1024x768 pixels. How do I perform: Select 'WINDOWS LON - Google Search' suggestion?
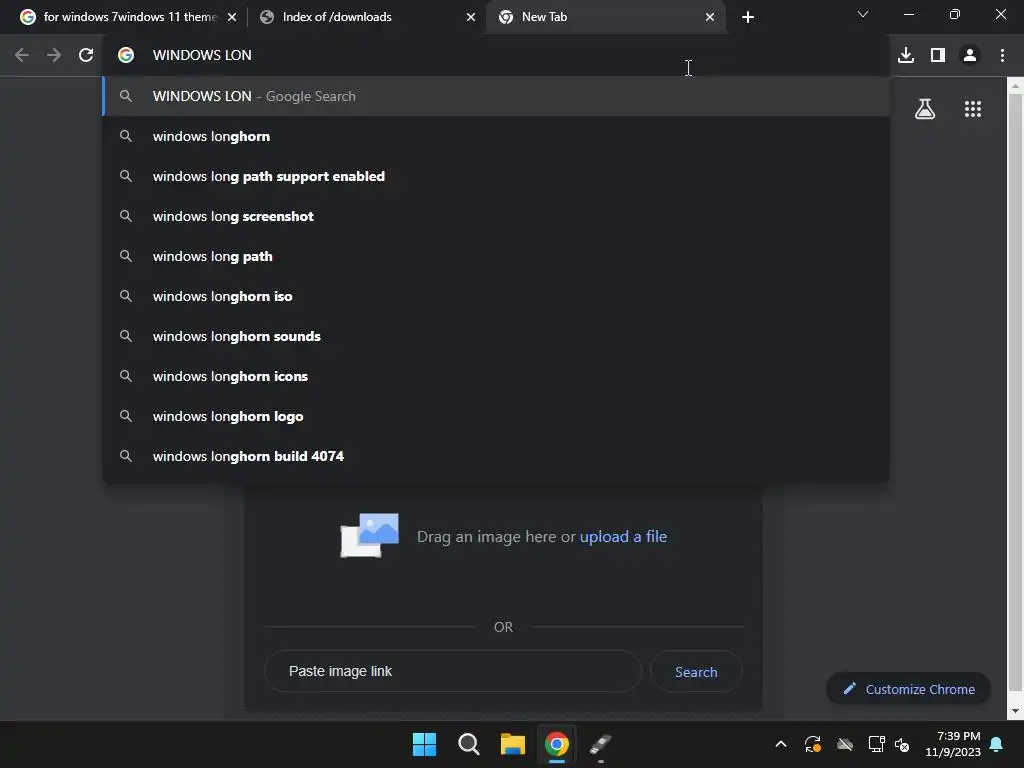496,96
